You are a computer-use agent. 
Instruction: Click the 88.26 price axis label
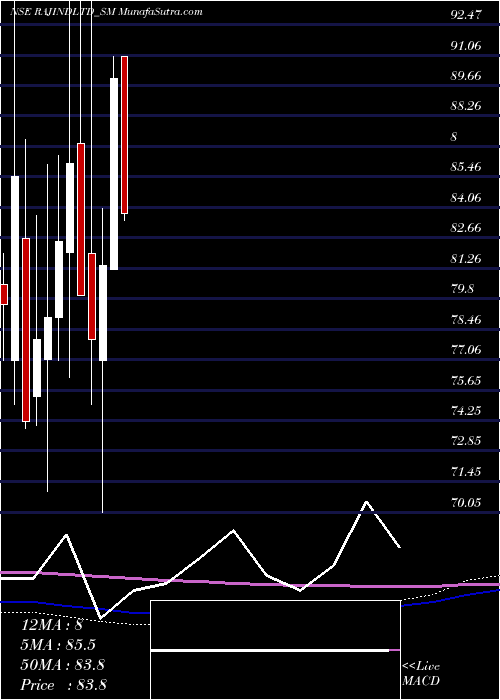tap(466, 106)
